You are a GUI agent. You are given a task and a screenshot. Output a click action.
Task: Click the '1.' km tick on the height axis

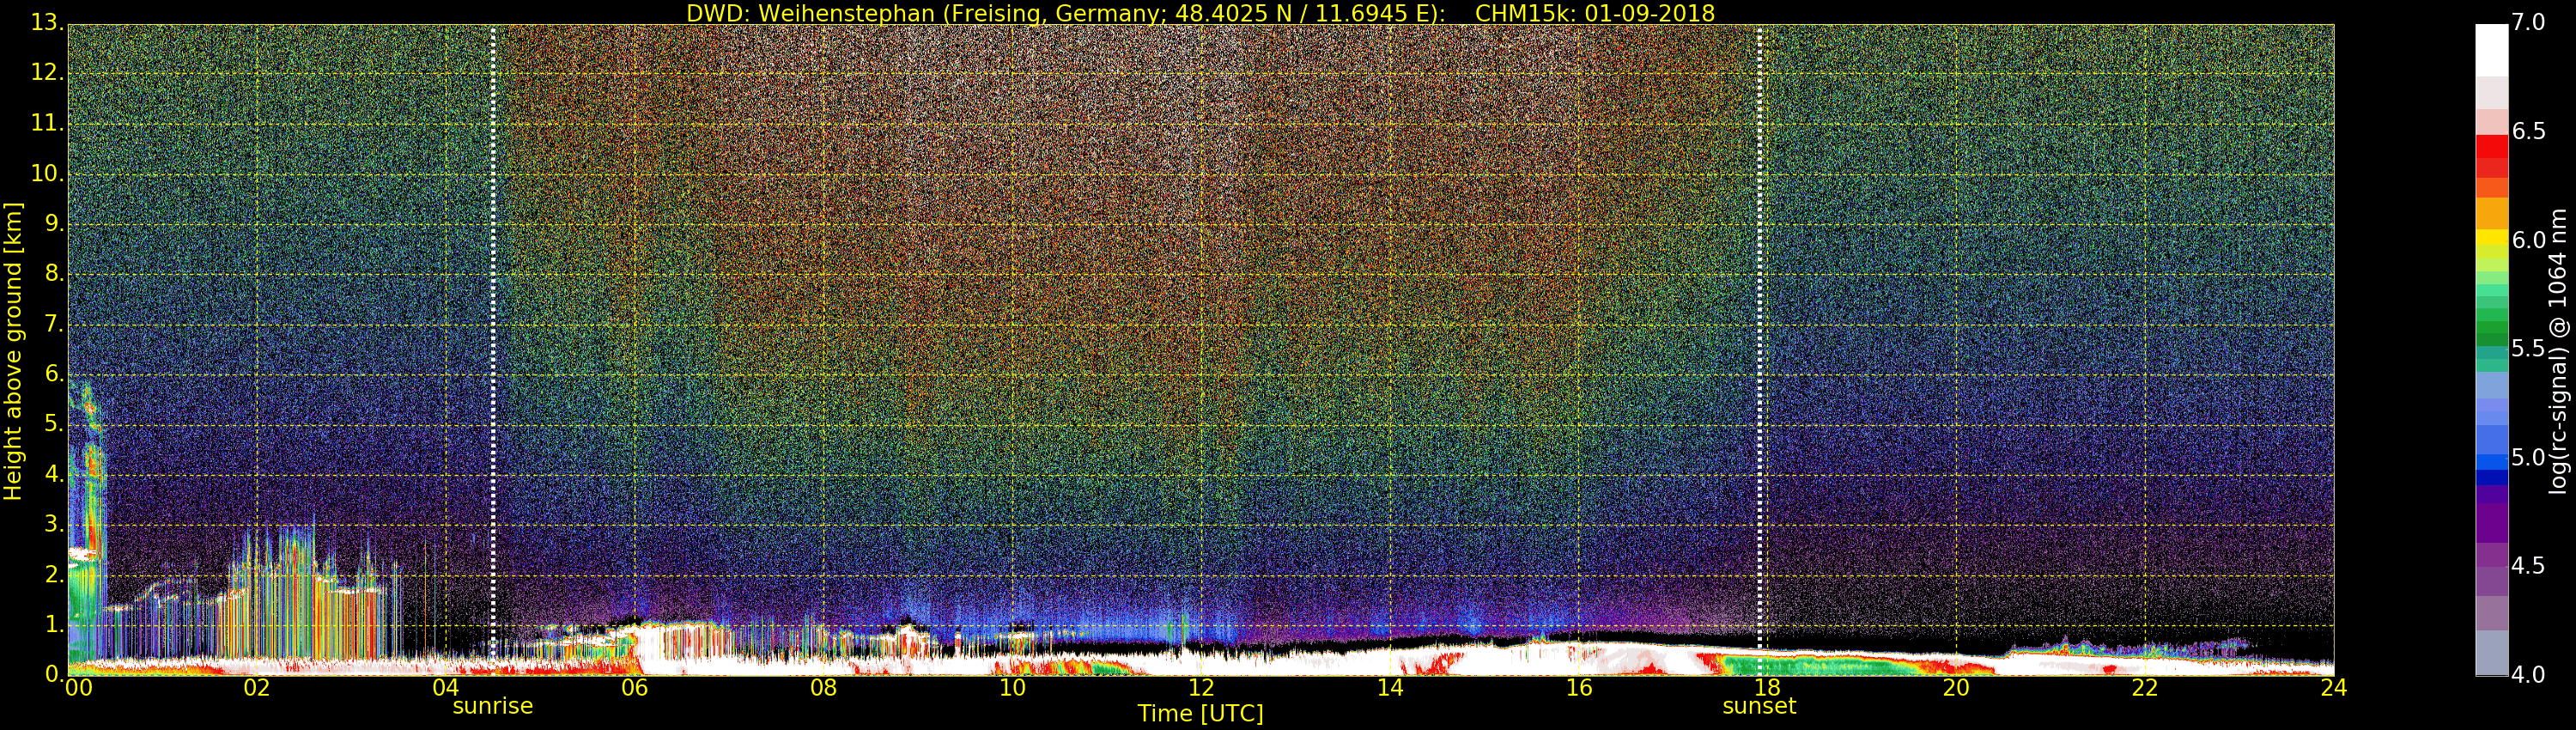pos(54,624)
